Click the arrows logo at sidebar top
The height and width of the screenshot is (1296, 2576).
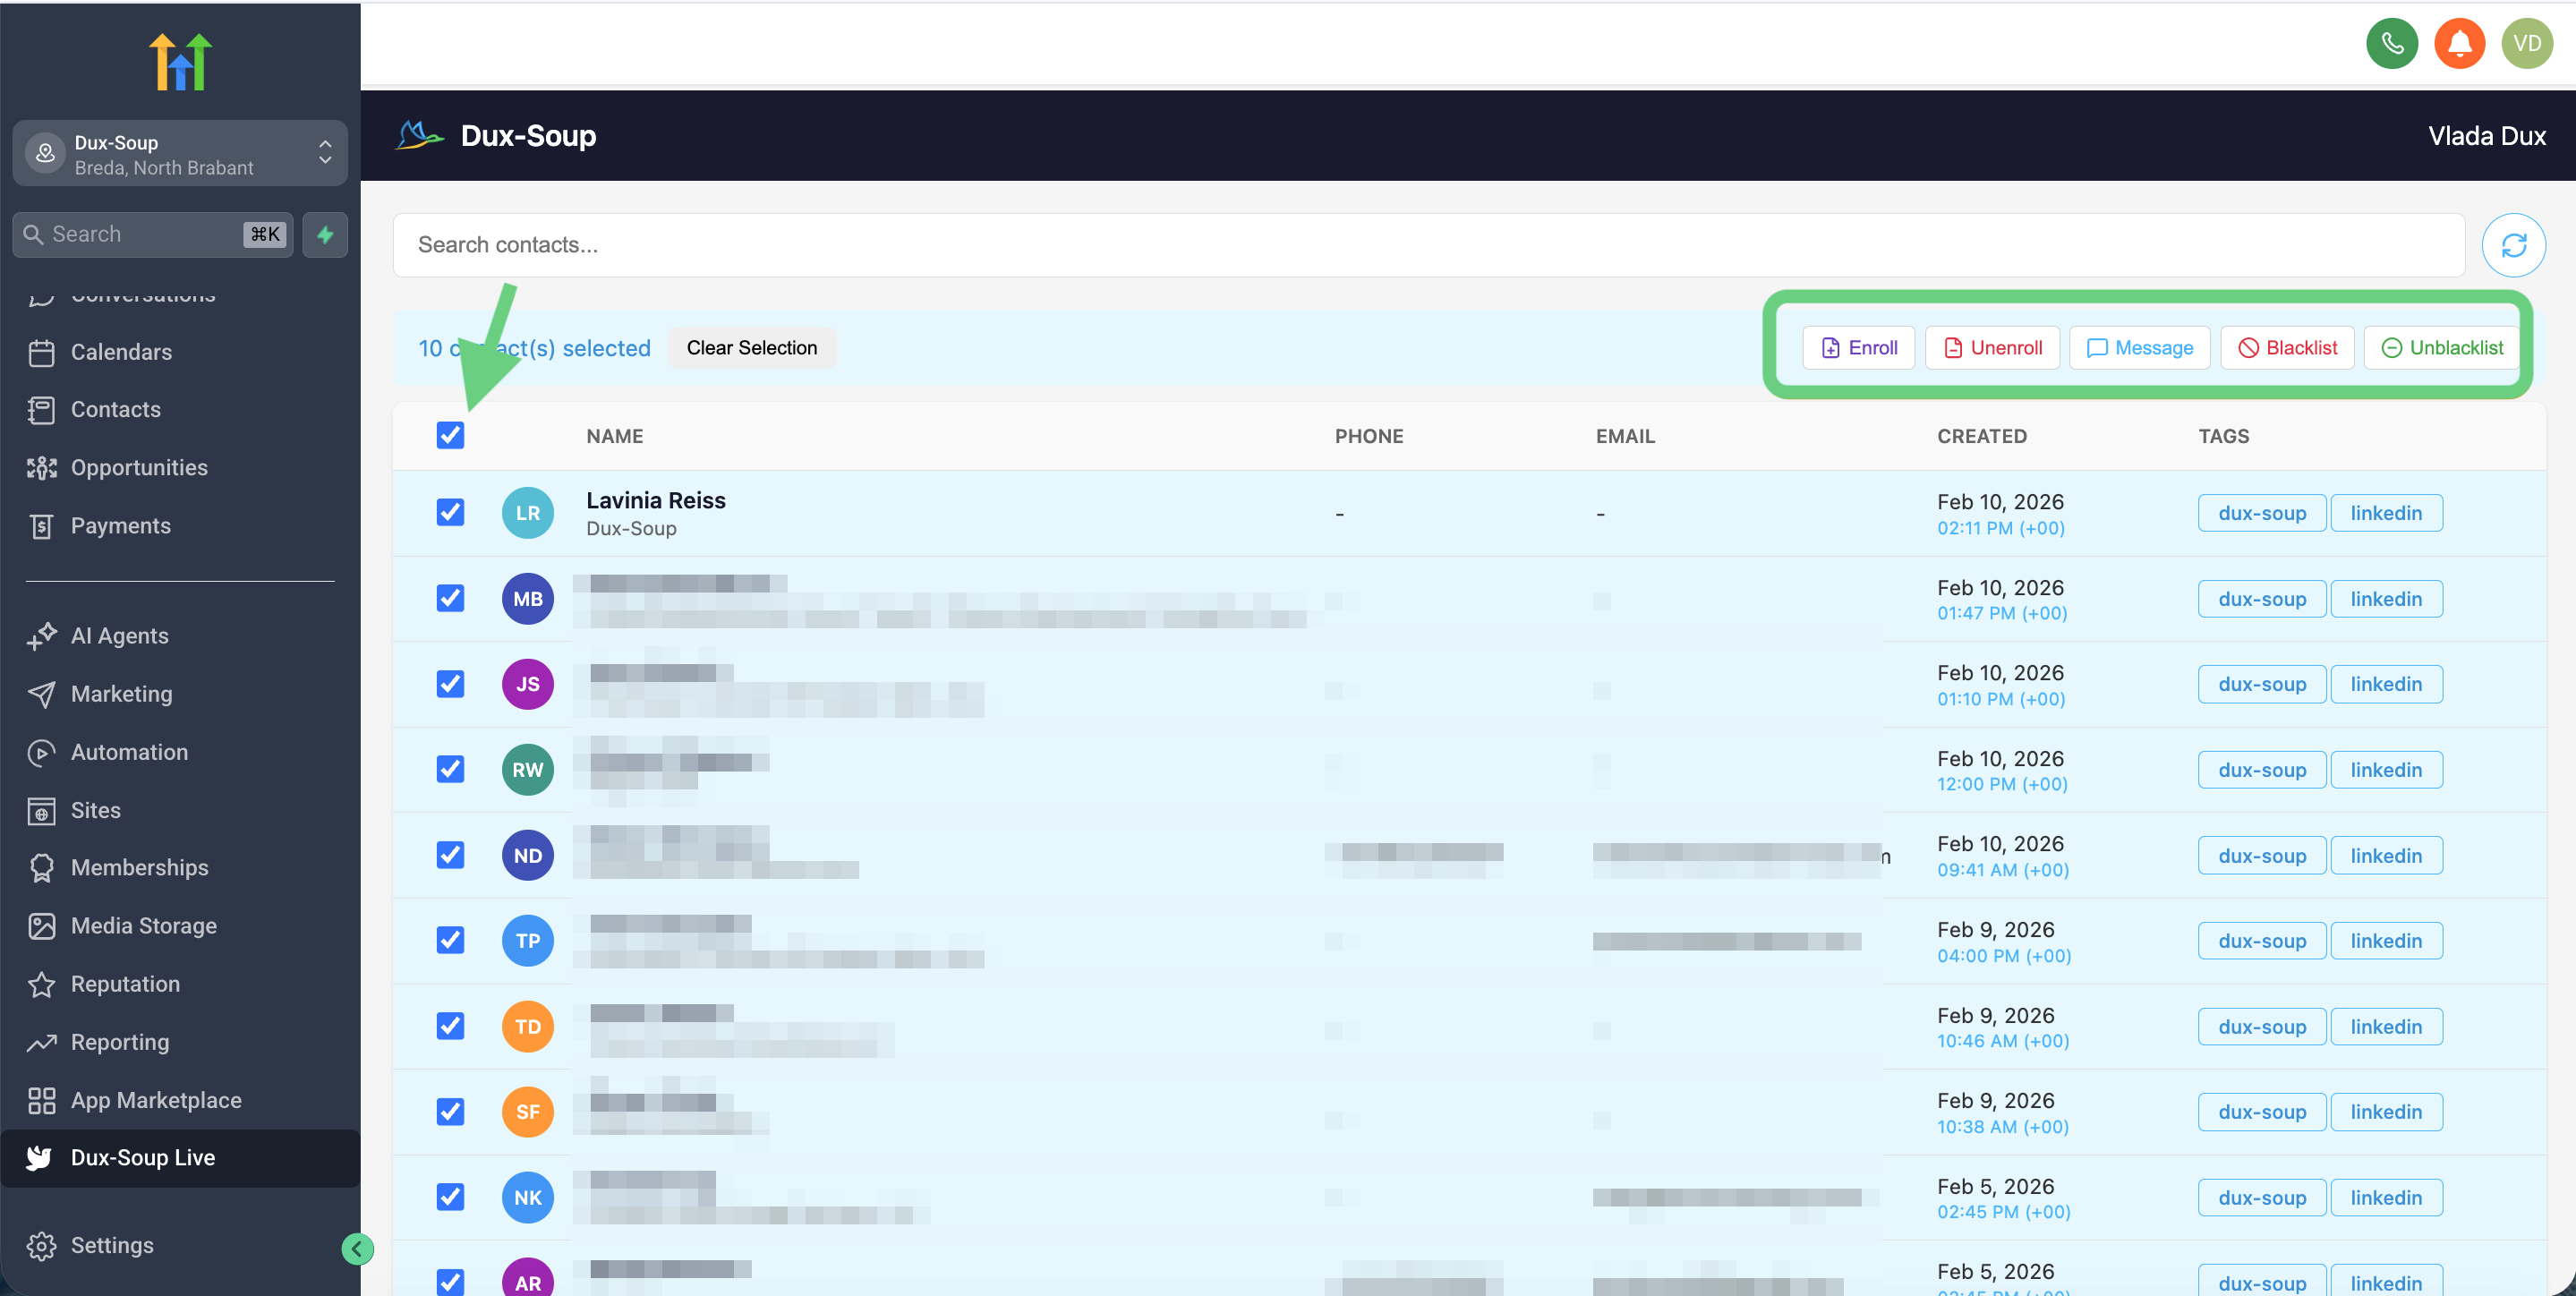point(180,61)
